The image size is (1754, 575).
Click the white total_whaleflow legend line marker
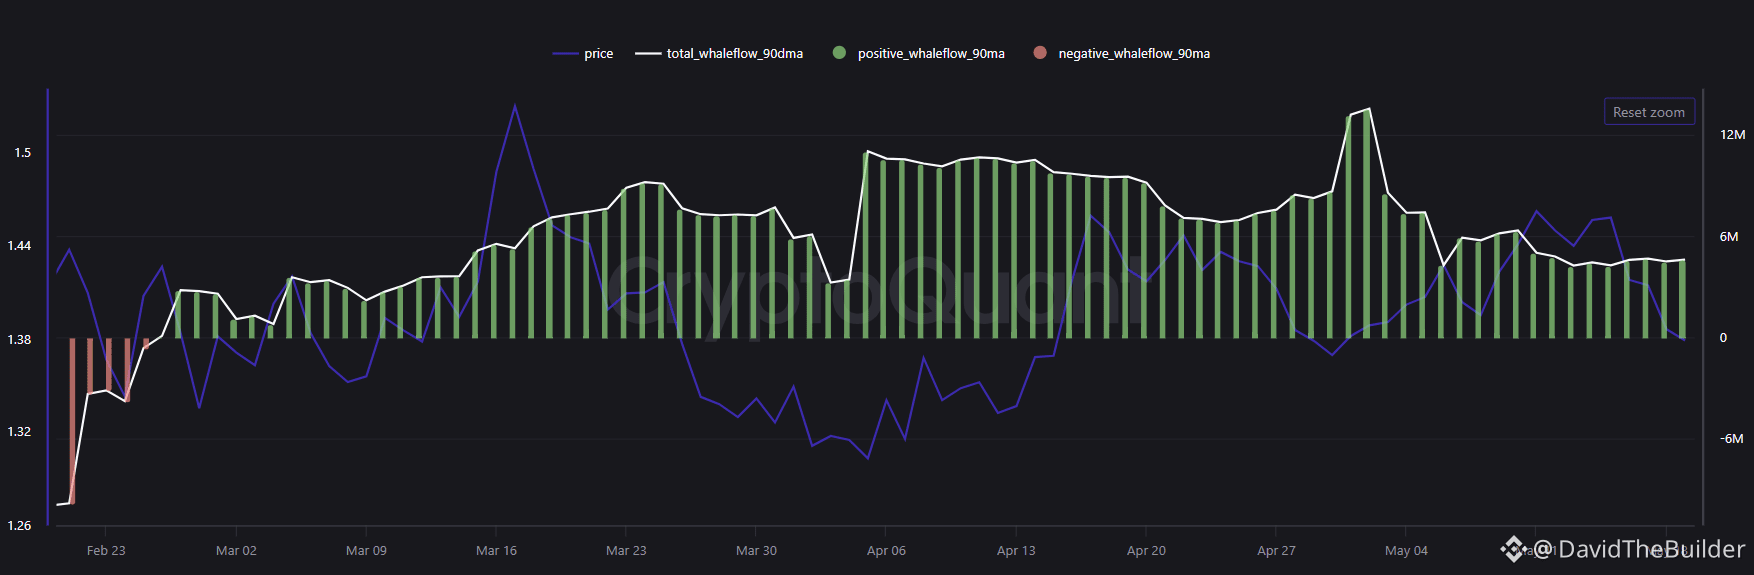click(648, 54)
